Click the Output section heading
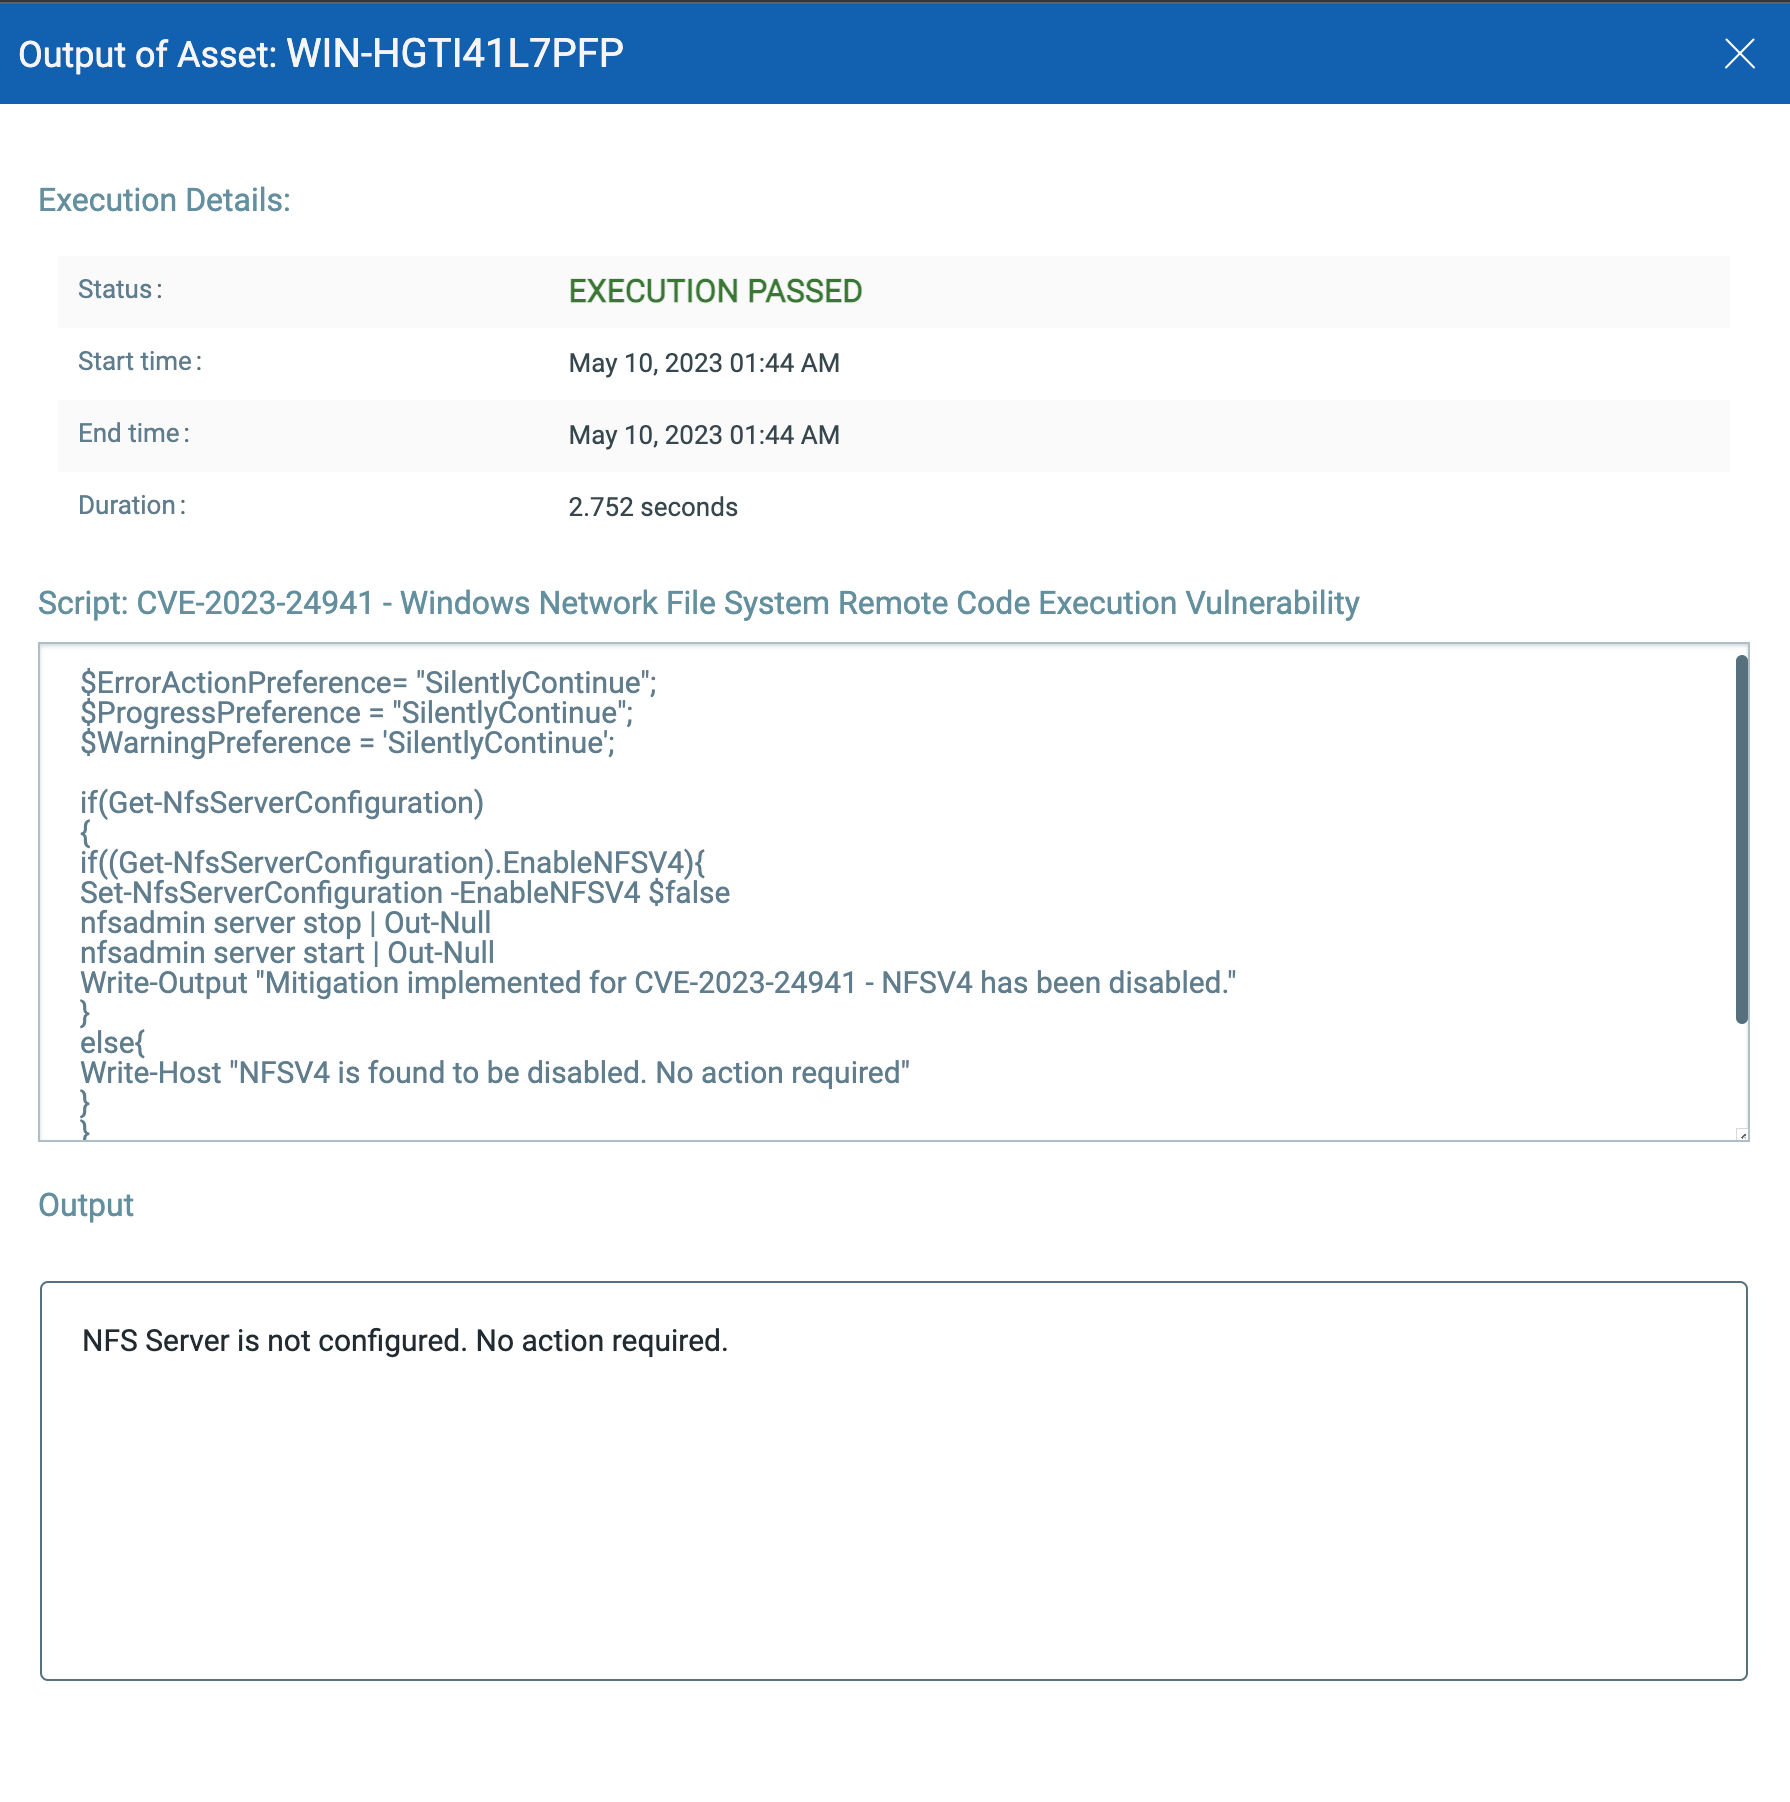This screenshot has height=1802, width=1790. click(85, 1204)
